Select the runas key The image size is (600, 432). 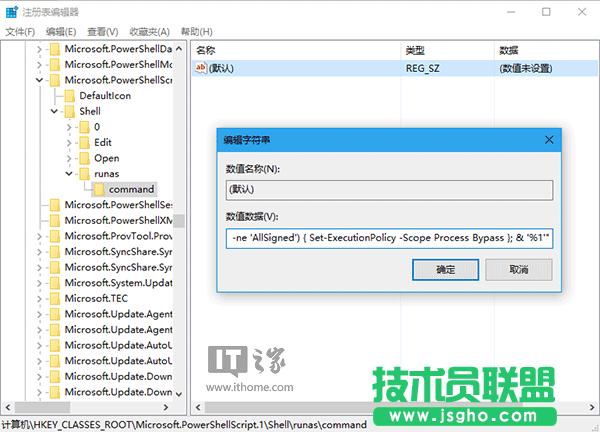pos(106,174)
